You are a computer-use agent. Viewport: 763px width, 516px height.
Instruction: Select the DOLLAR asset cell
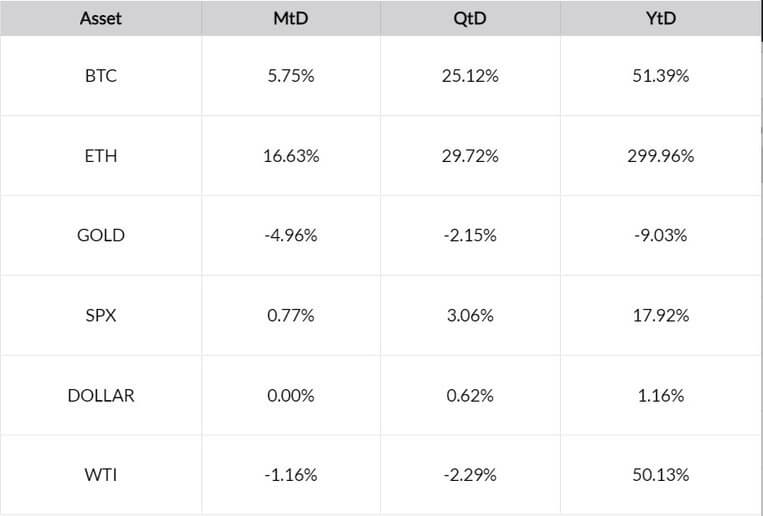tap(101, 395)
